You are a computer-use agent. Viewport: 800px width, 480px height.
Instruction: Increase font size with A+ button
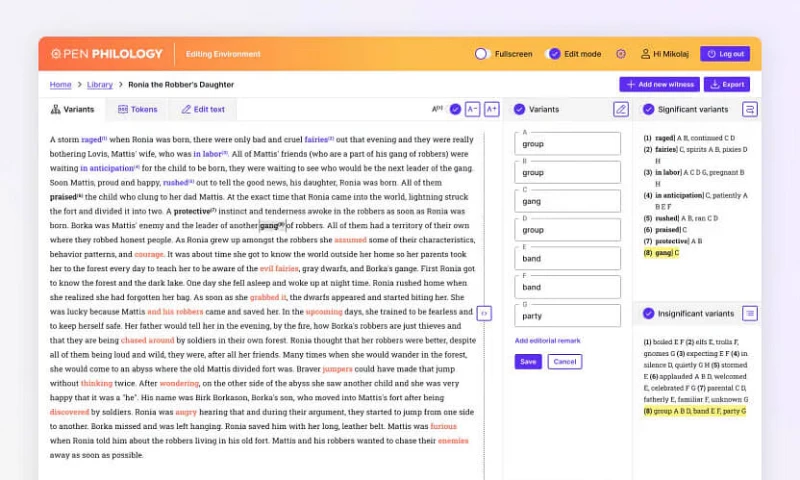pyautogui.click(x=491, y=109)
